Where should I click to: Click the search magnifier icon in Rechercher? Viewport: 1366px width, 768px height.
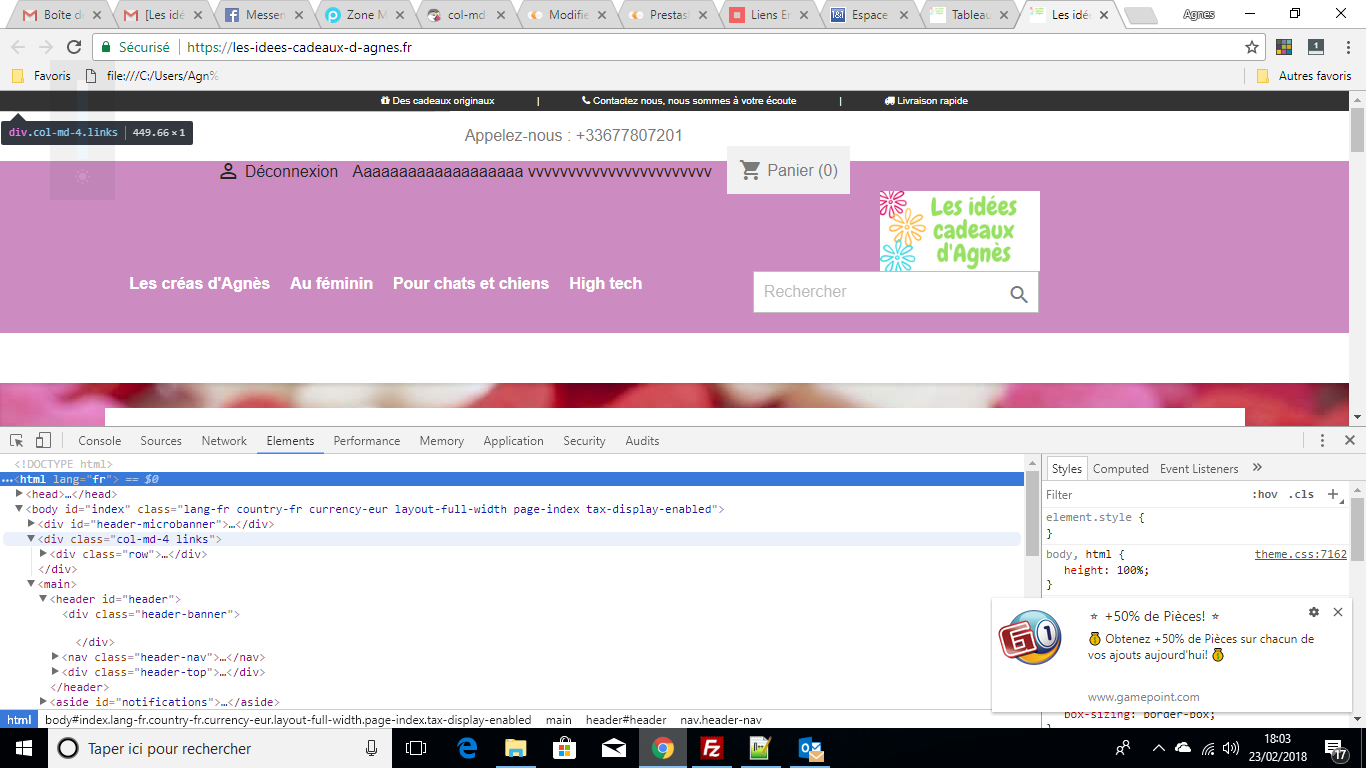point(1019,293)
